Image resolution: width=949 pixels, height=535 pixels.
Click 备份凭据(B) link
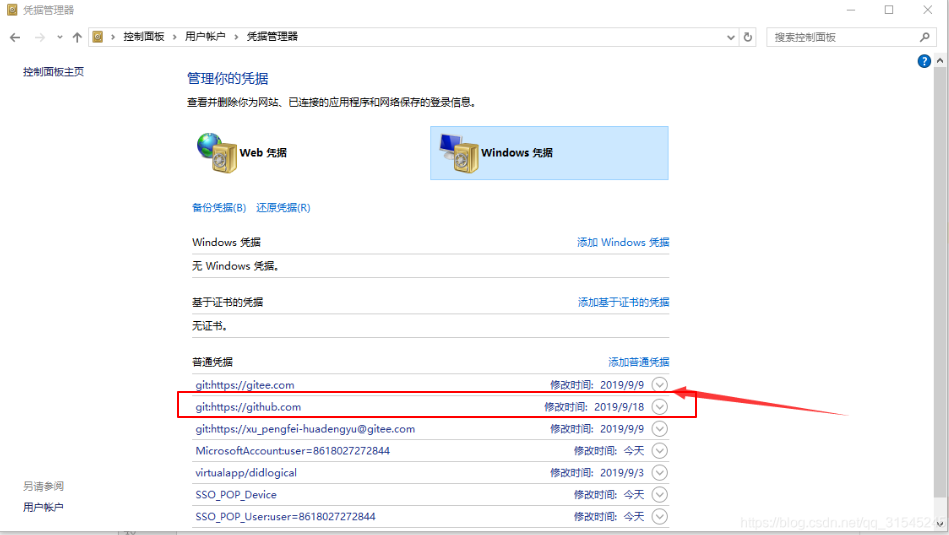[219, 208]
